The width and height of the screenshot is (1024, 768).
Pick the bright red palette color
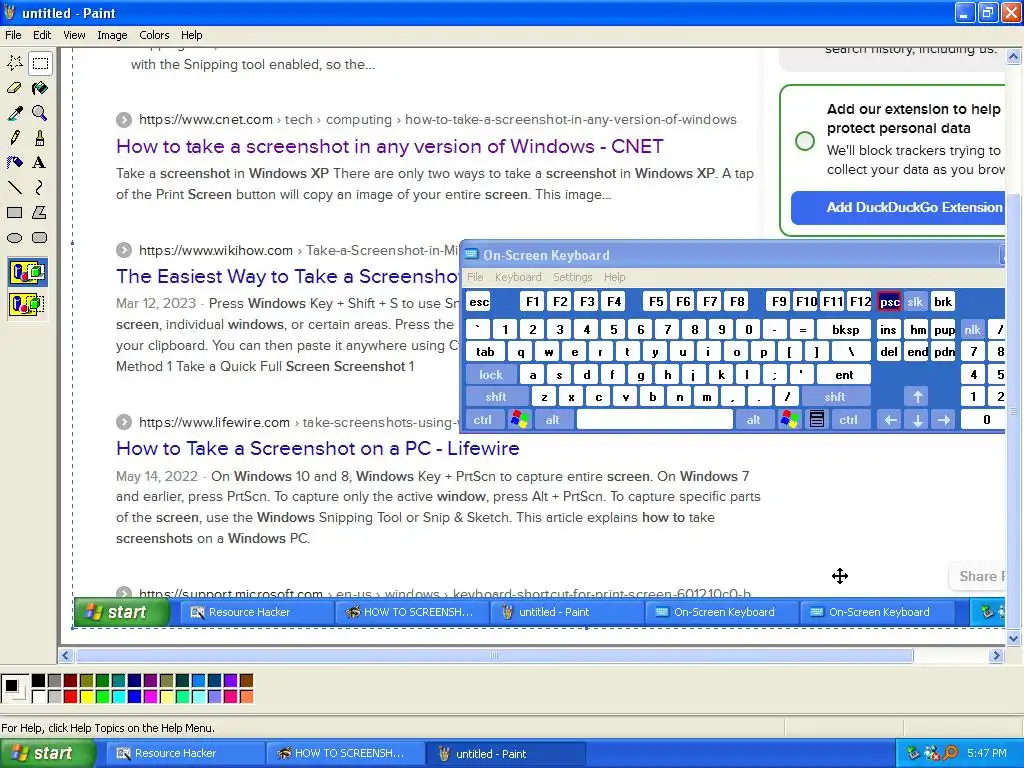pyautogui.click(x=71, y=697)
